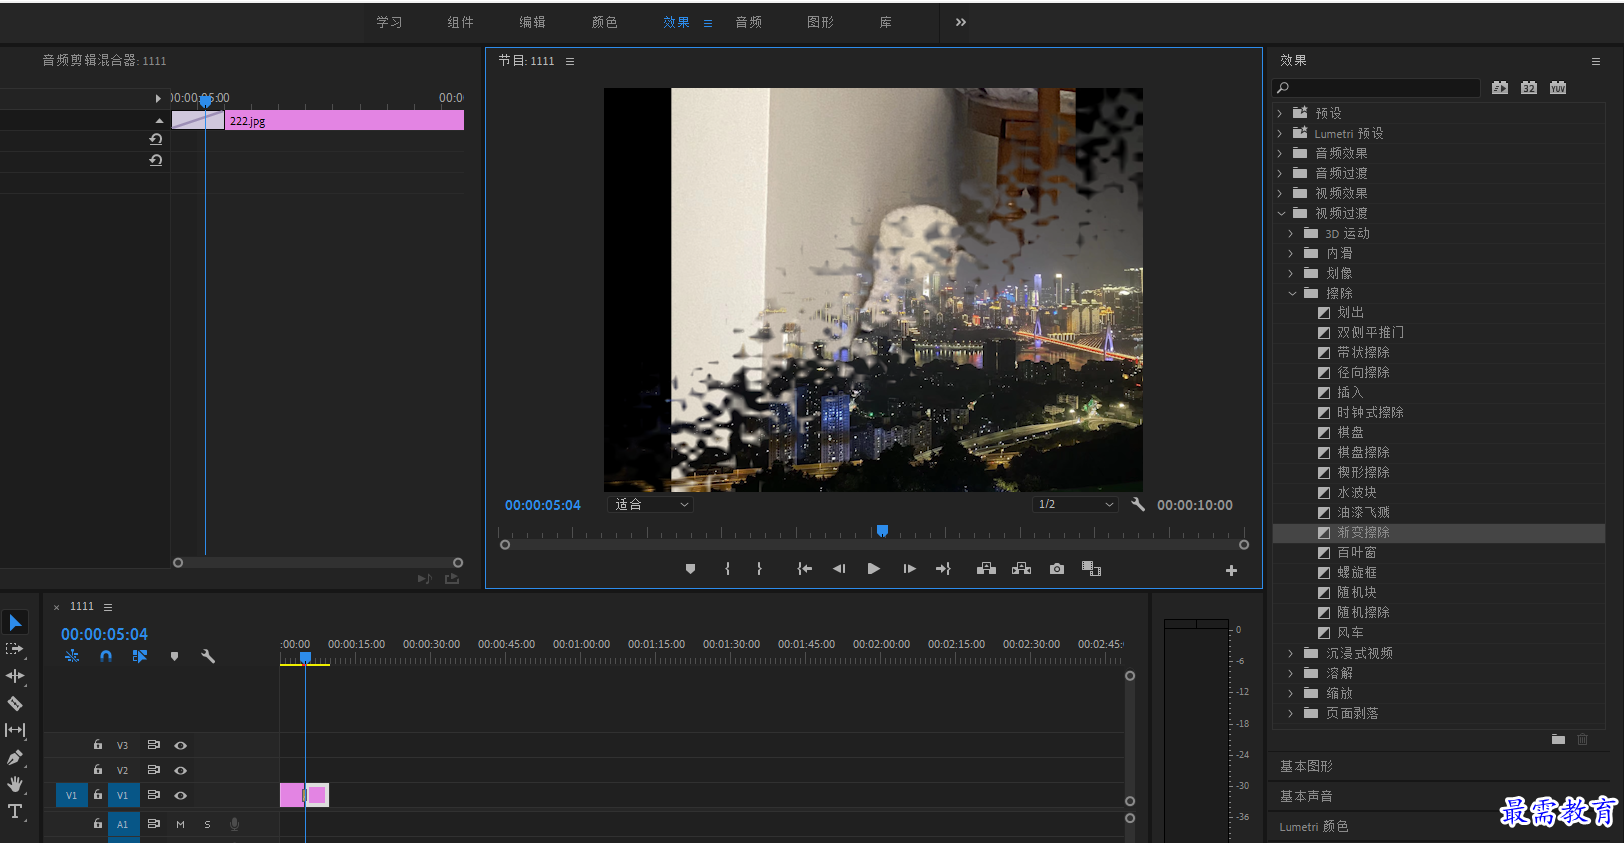The width and height of the screenshot is (1624, 843).
Task: Open the Comparison View button
Action: (1091, 569)
